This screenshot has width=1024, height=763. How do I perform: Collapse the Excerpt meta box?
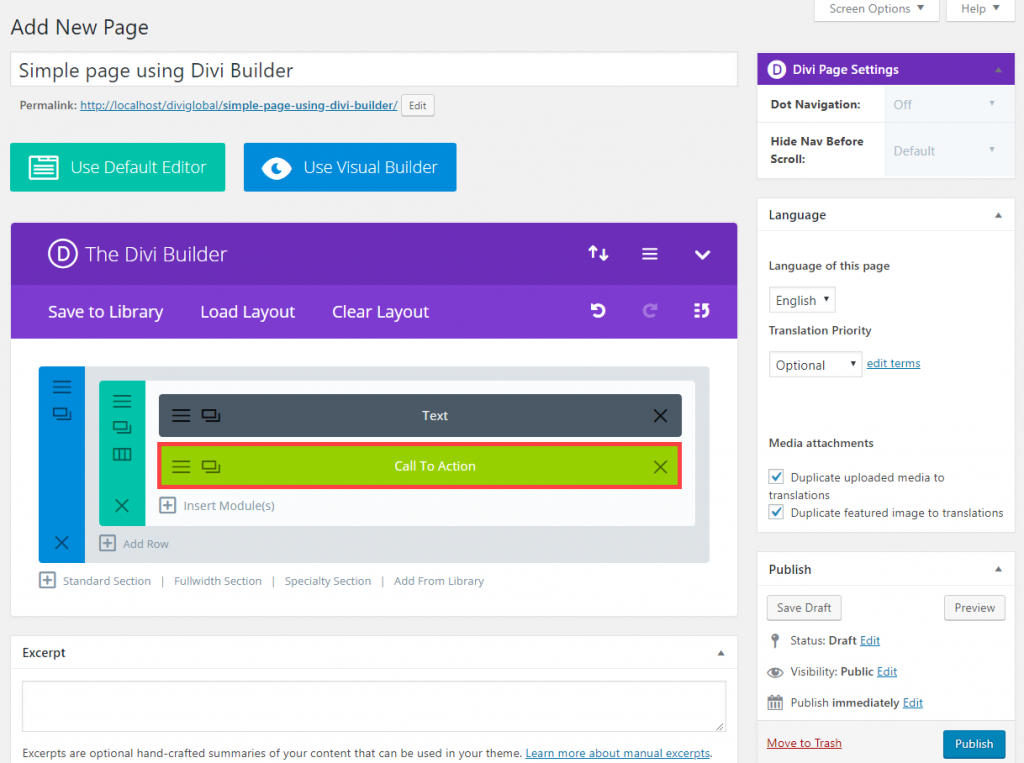(721, 653)
